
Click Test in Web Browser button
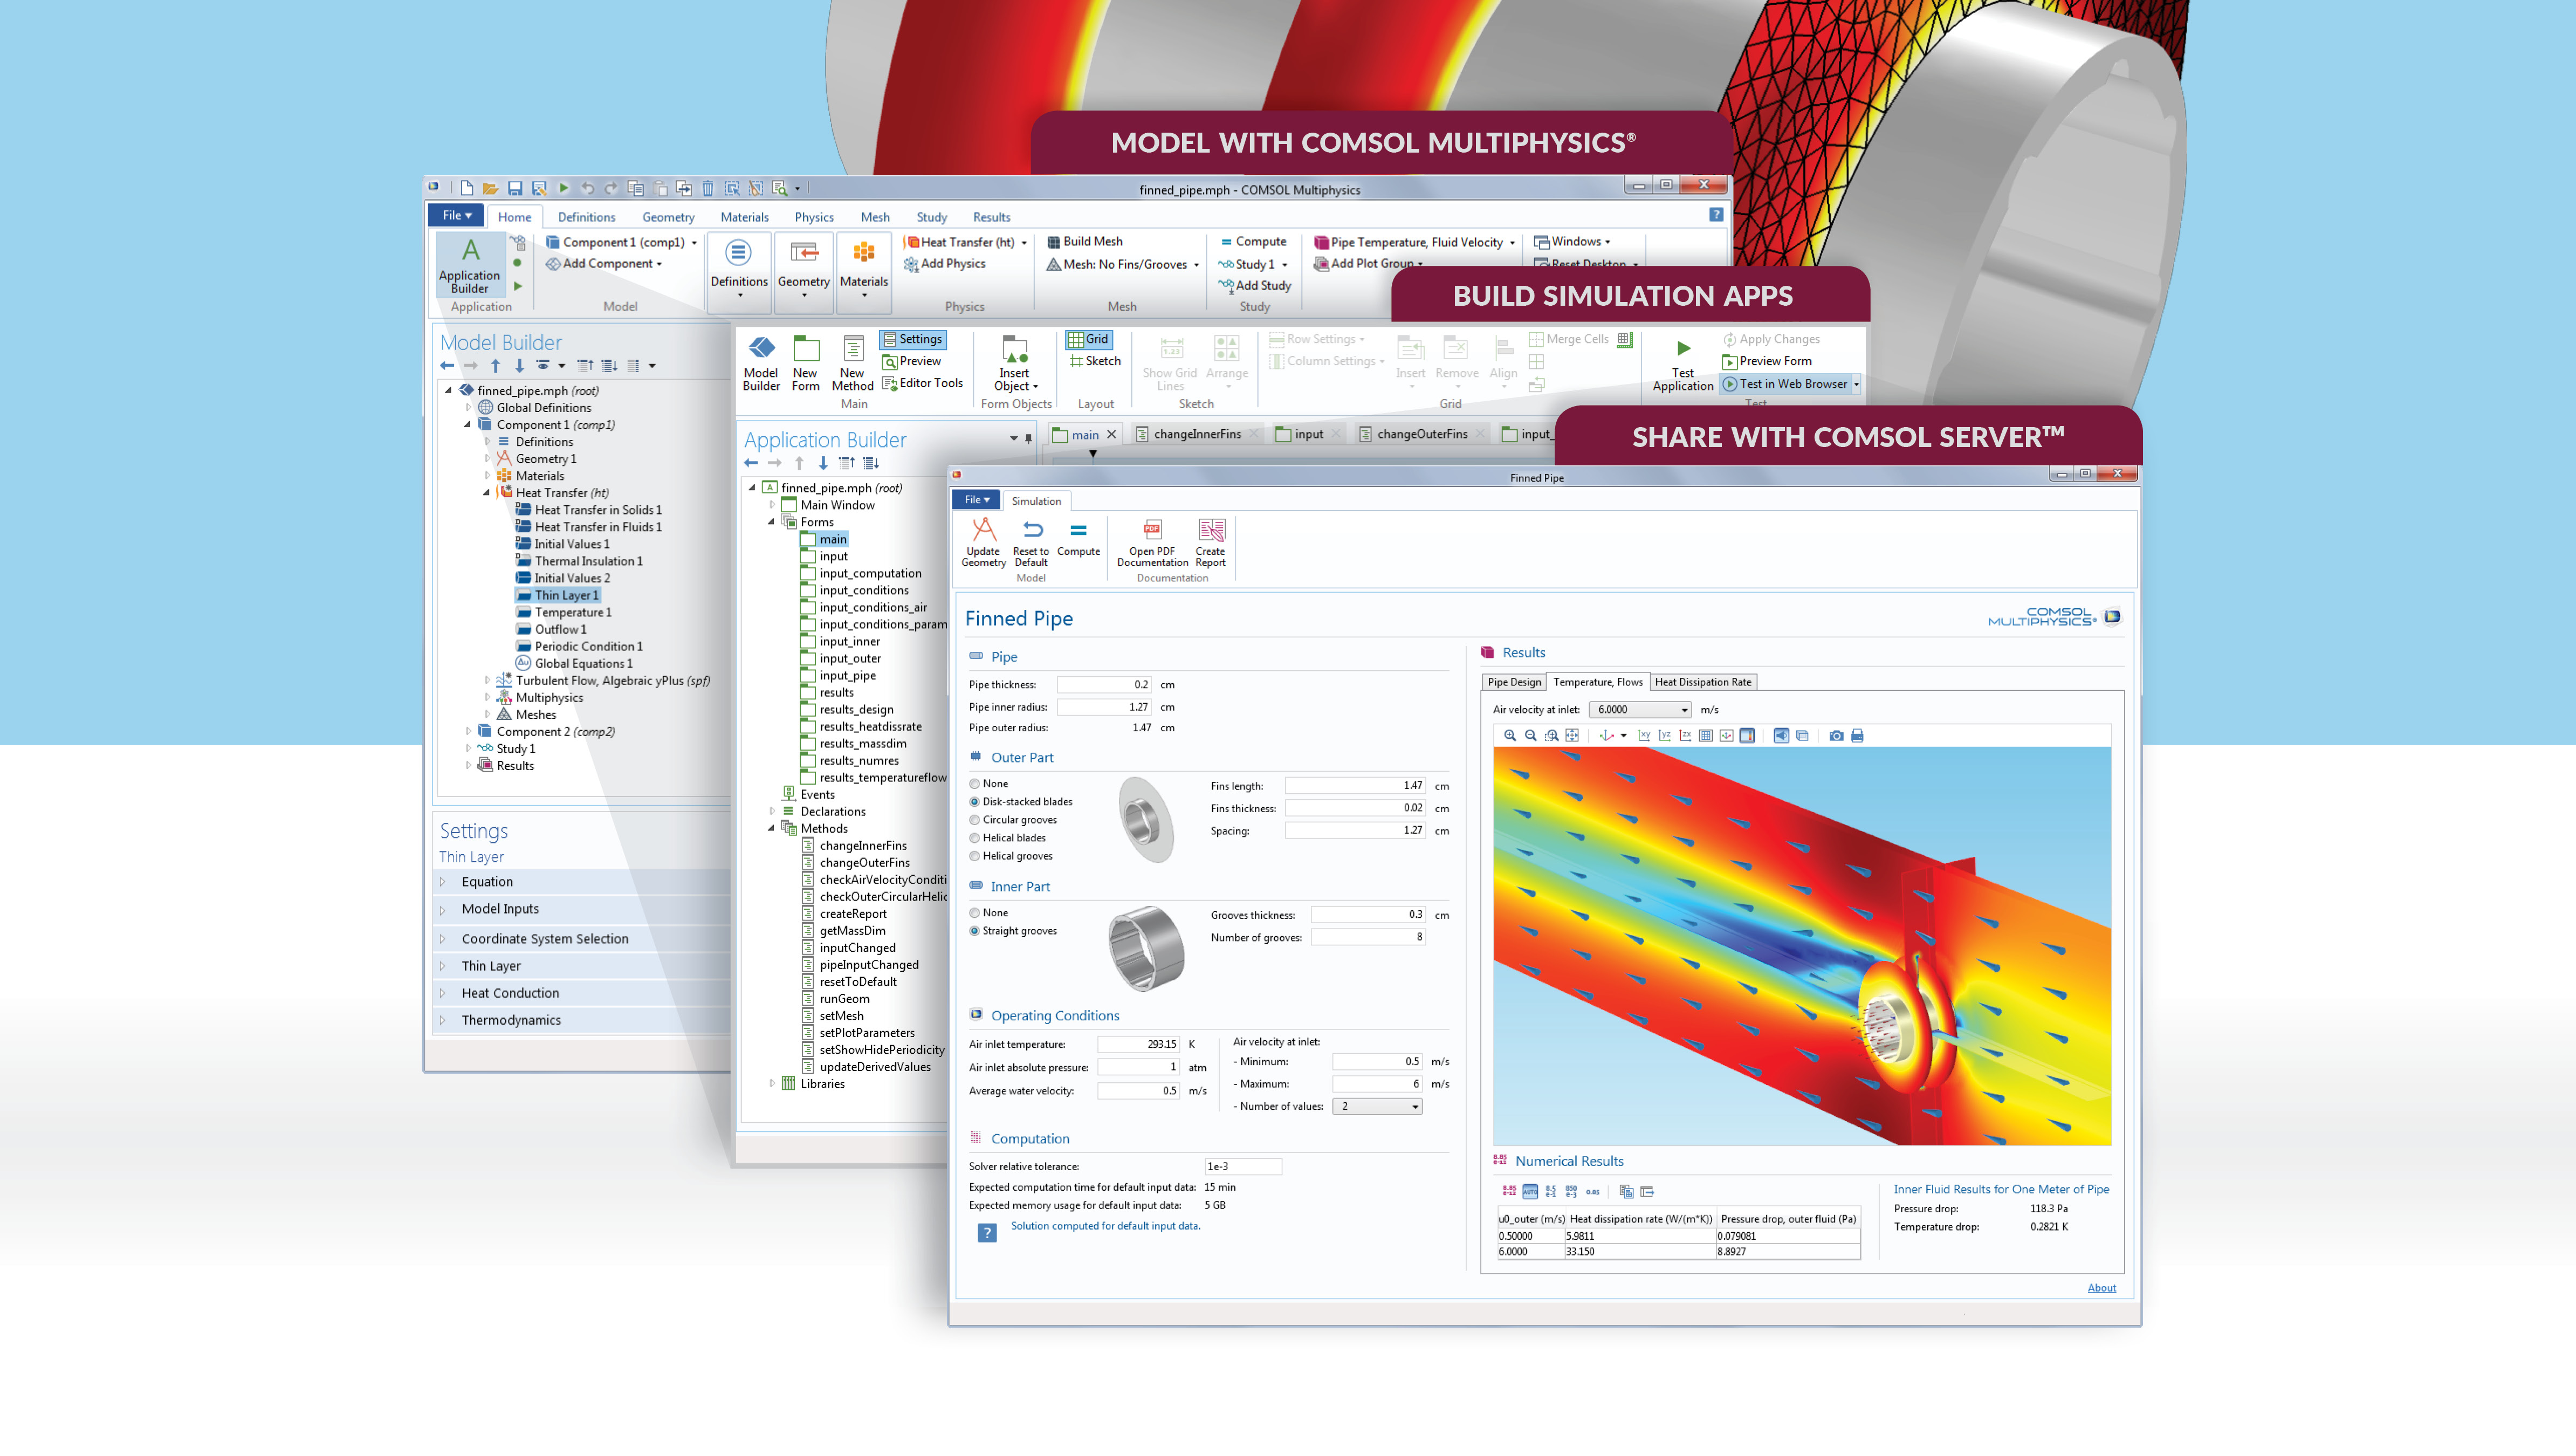(x=1784, y=384)
